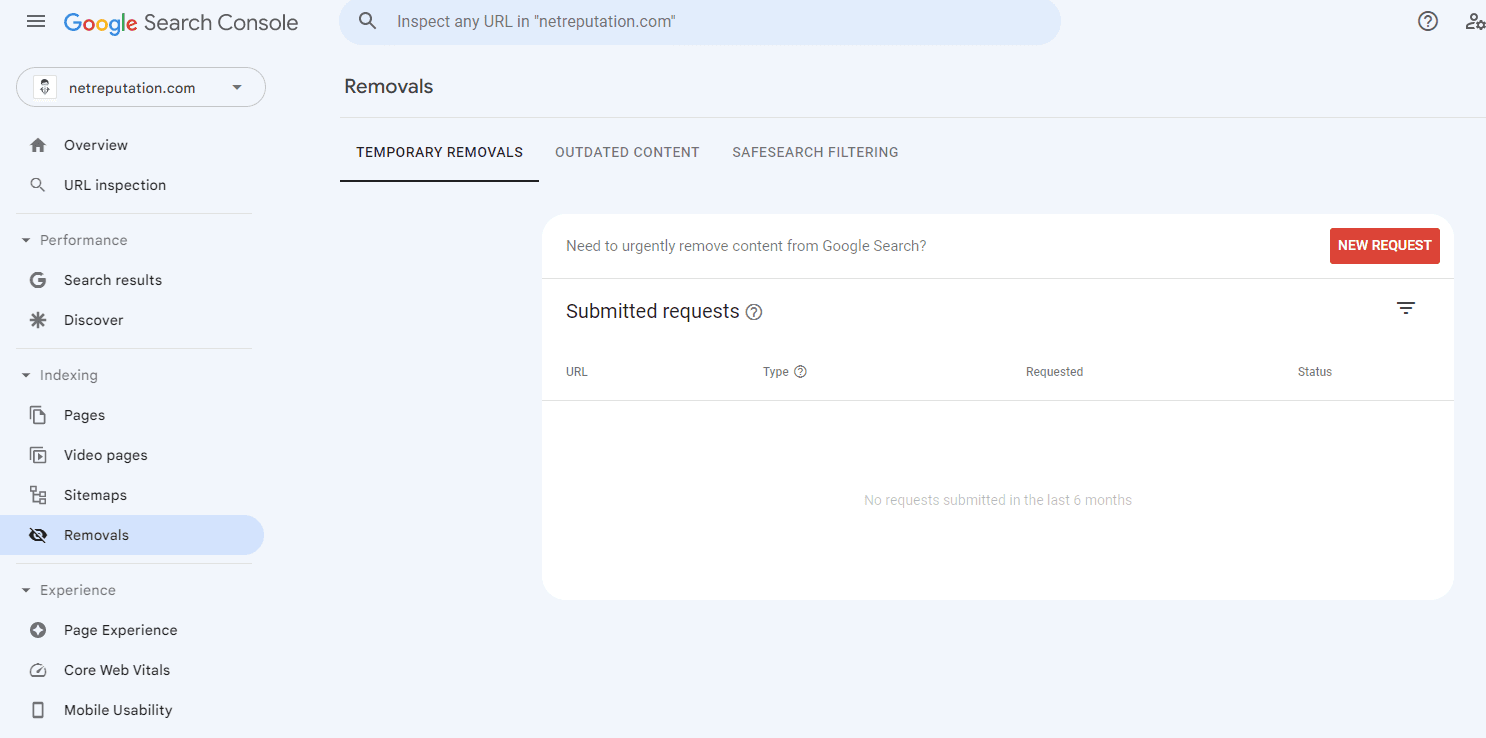The image size is (1486, 738).
Task: Go to the Overview page
Action: point(95,144)
